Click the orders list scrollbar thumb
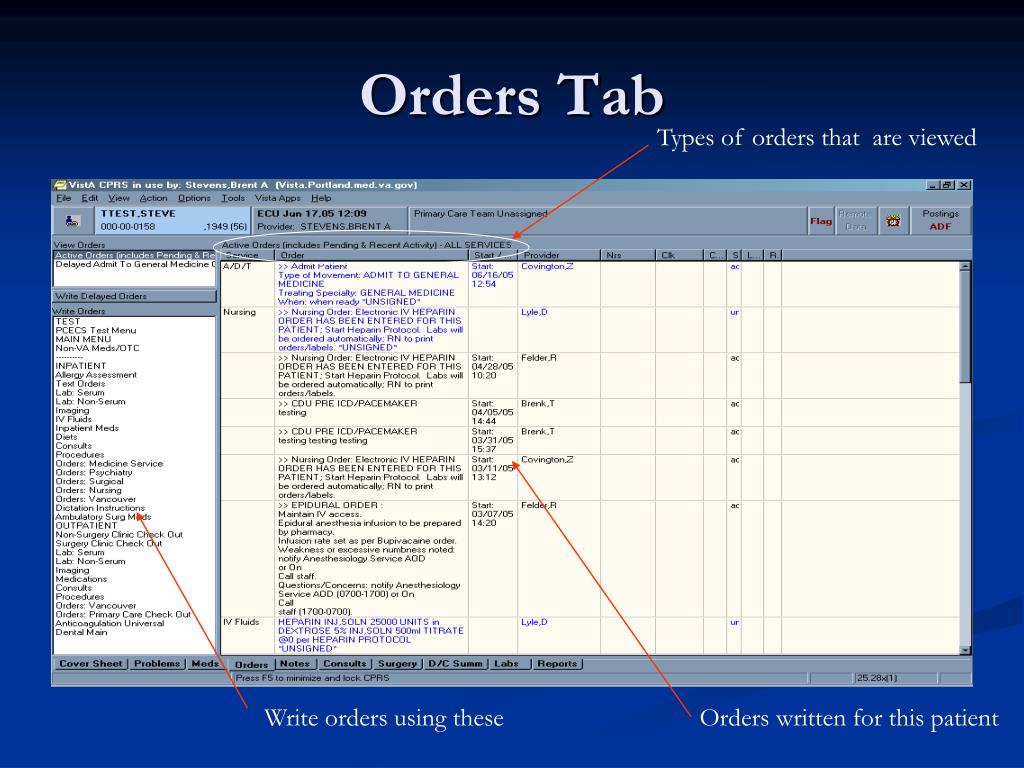The image size is (1024, 768). (965, 327)
